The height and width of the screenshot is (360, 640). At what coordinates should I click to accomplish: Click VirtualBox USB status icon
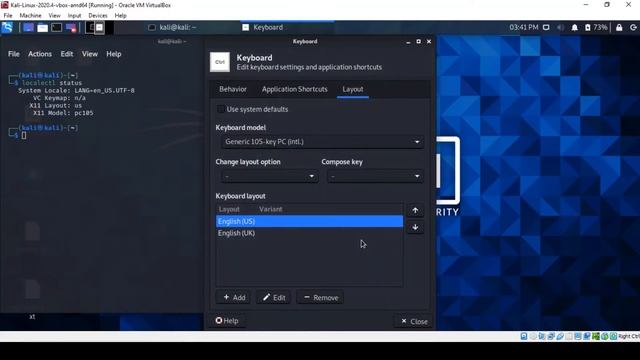[560, 336]
